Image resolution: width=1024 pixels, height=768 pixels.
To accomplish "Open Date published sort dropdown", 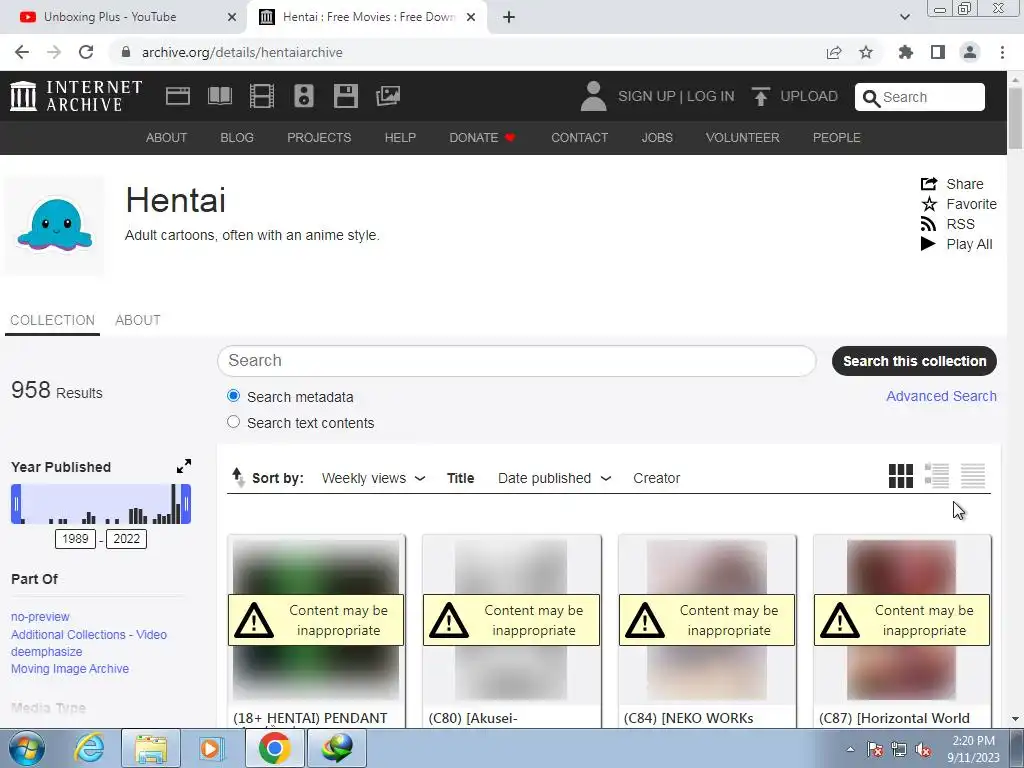I will (554, 478).
